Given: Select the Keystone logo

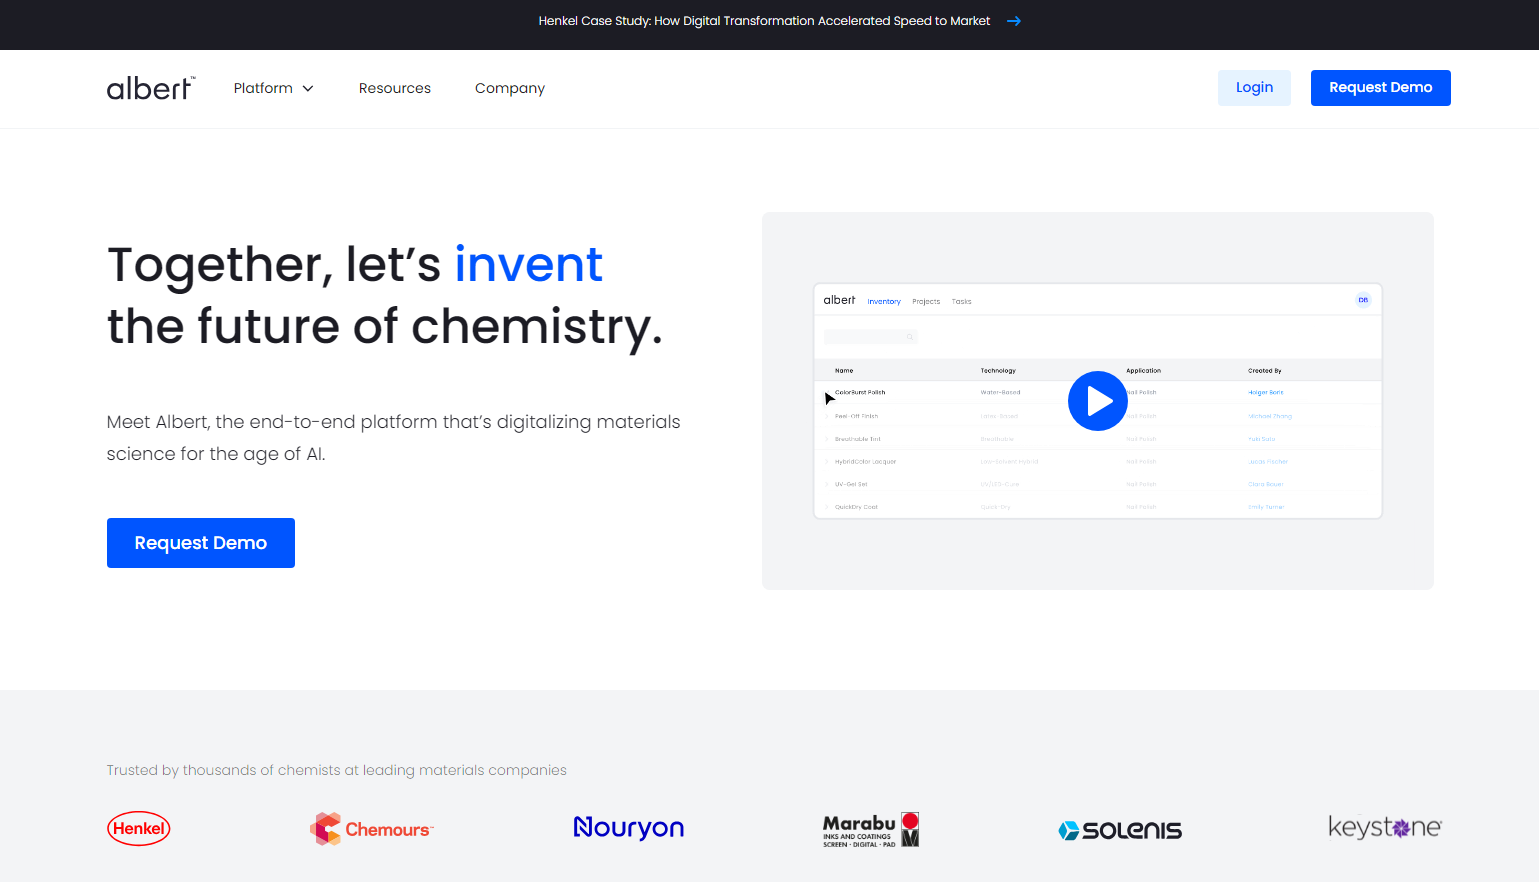Looking at the screenshot, I should click(1384, 828).
